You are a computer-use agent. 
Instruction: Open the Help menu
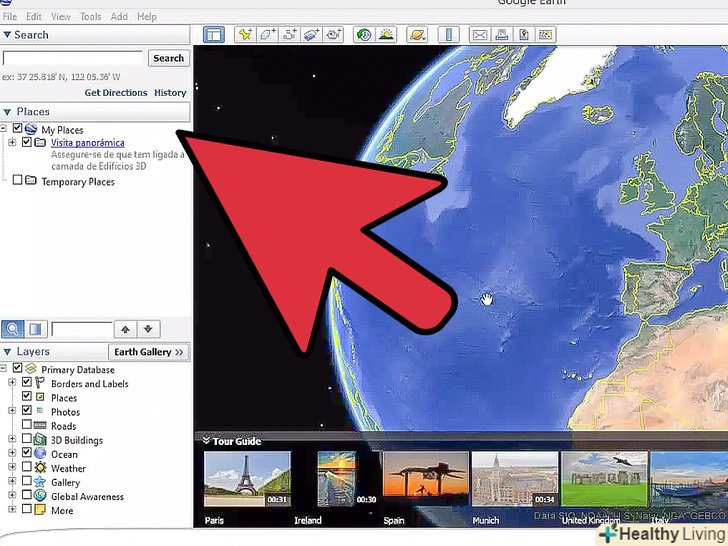click(x=147, y=17)
